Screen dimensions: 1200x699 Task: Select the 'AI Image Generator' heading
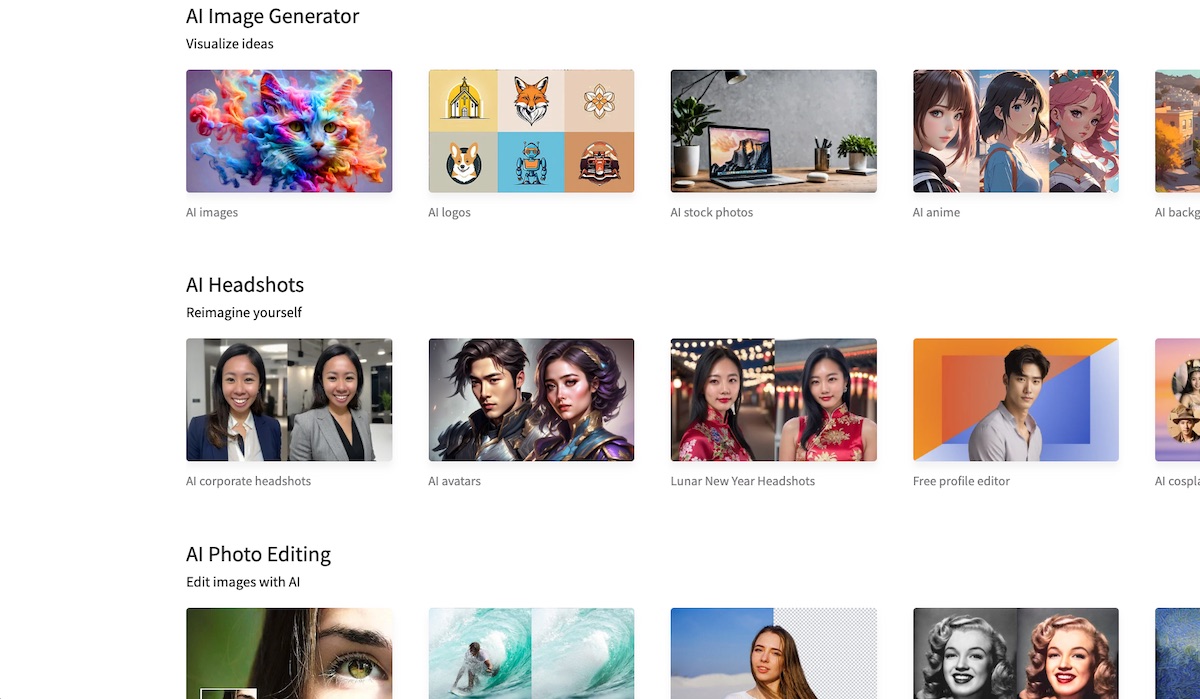[x=272, y=16]
